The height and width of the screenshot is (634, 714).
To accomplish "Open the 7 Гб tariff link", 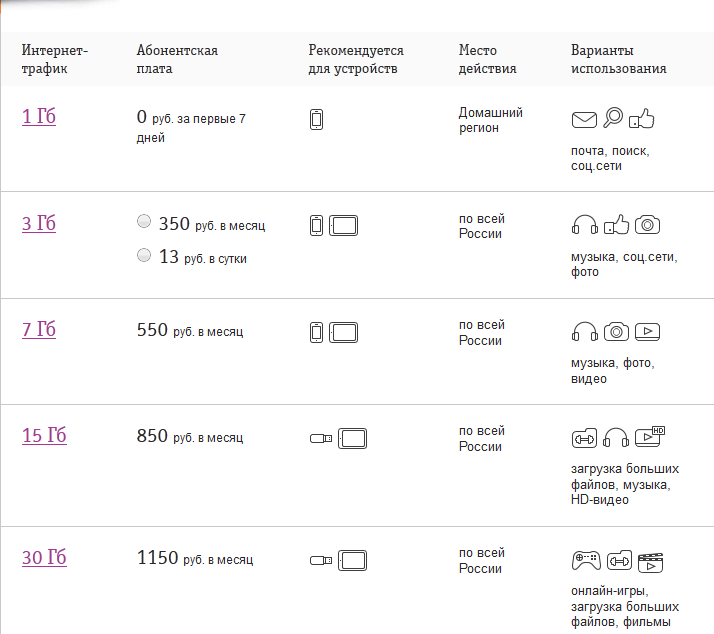I will (39, 329).
